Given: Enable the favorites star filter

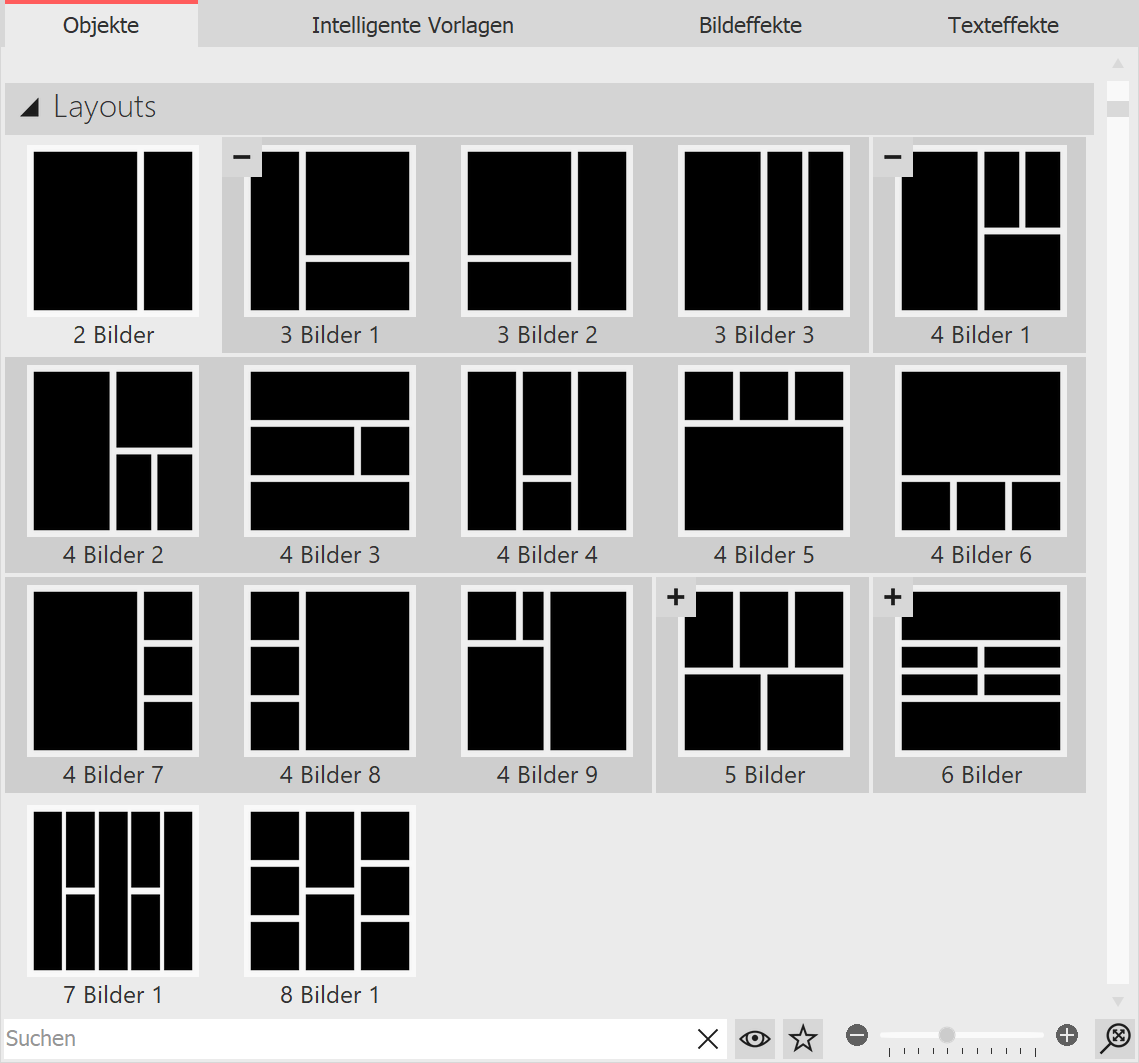Looking at the screenshot, I should [802, 1038].
